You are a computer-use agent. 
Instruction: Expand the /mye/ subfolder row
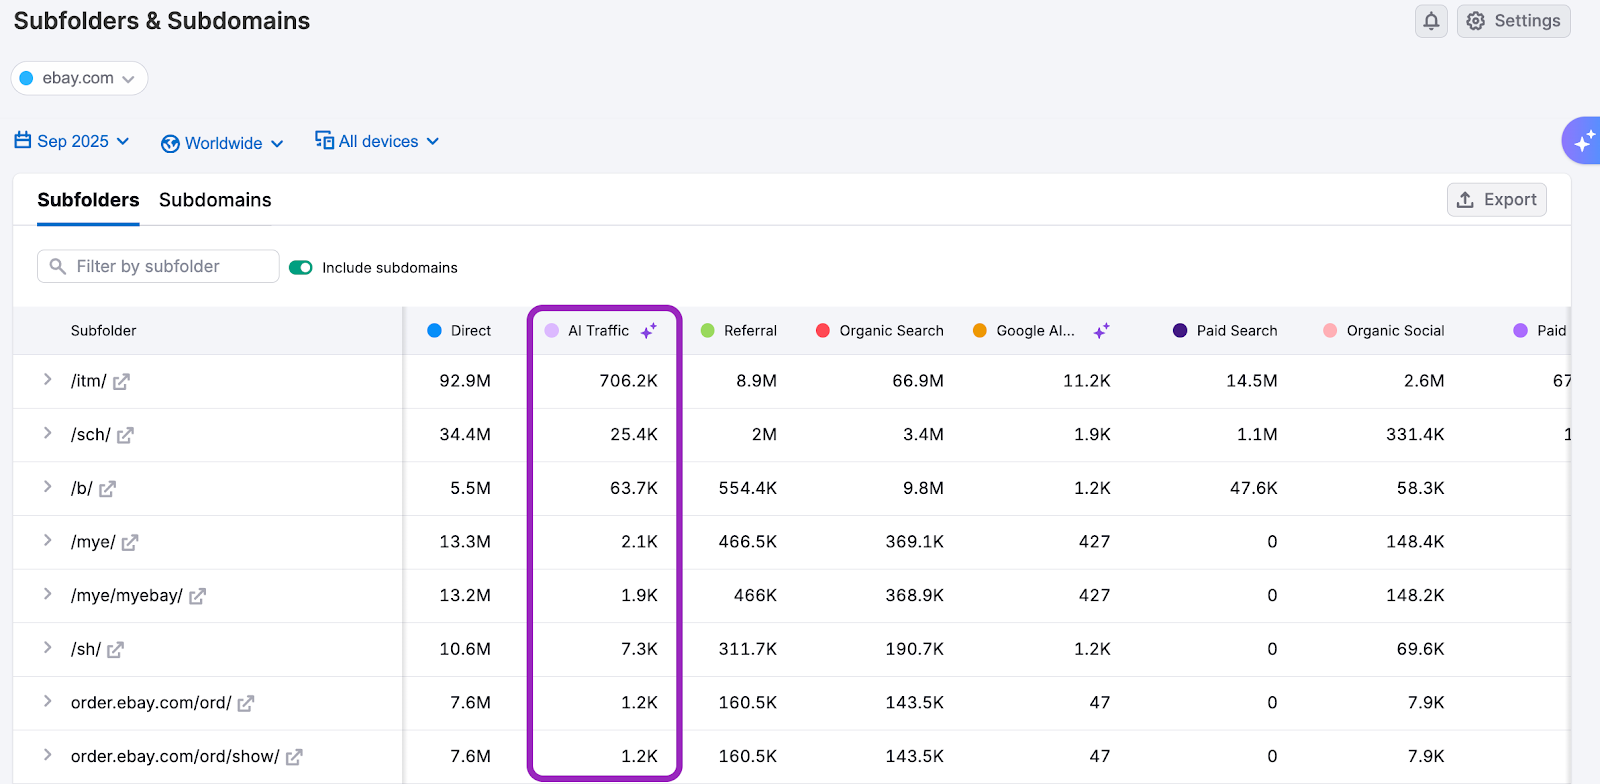click(x=47, y=541)
